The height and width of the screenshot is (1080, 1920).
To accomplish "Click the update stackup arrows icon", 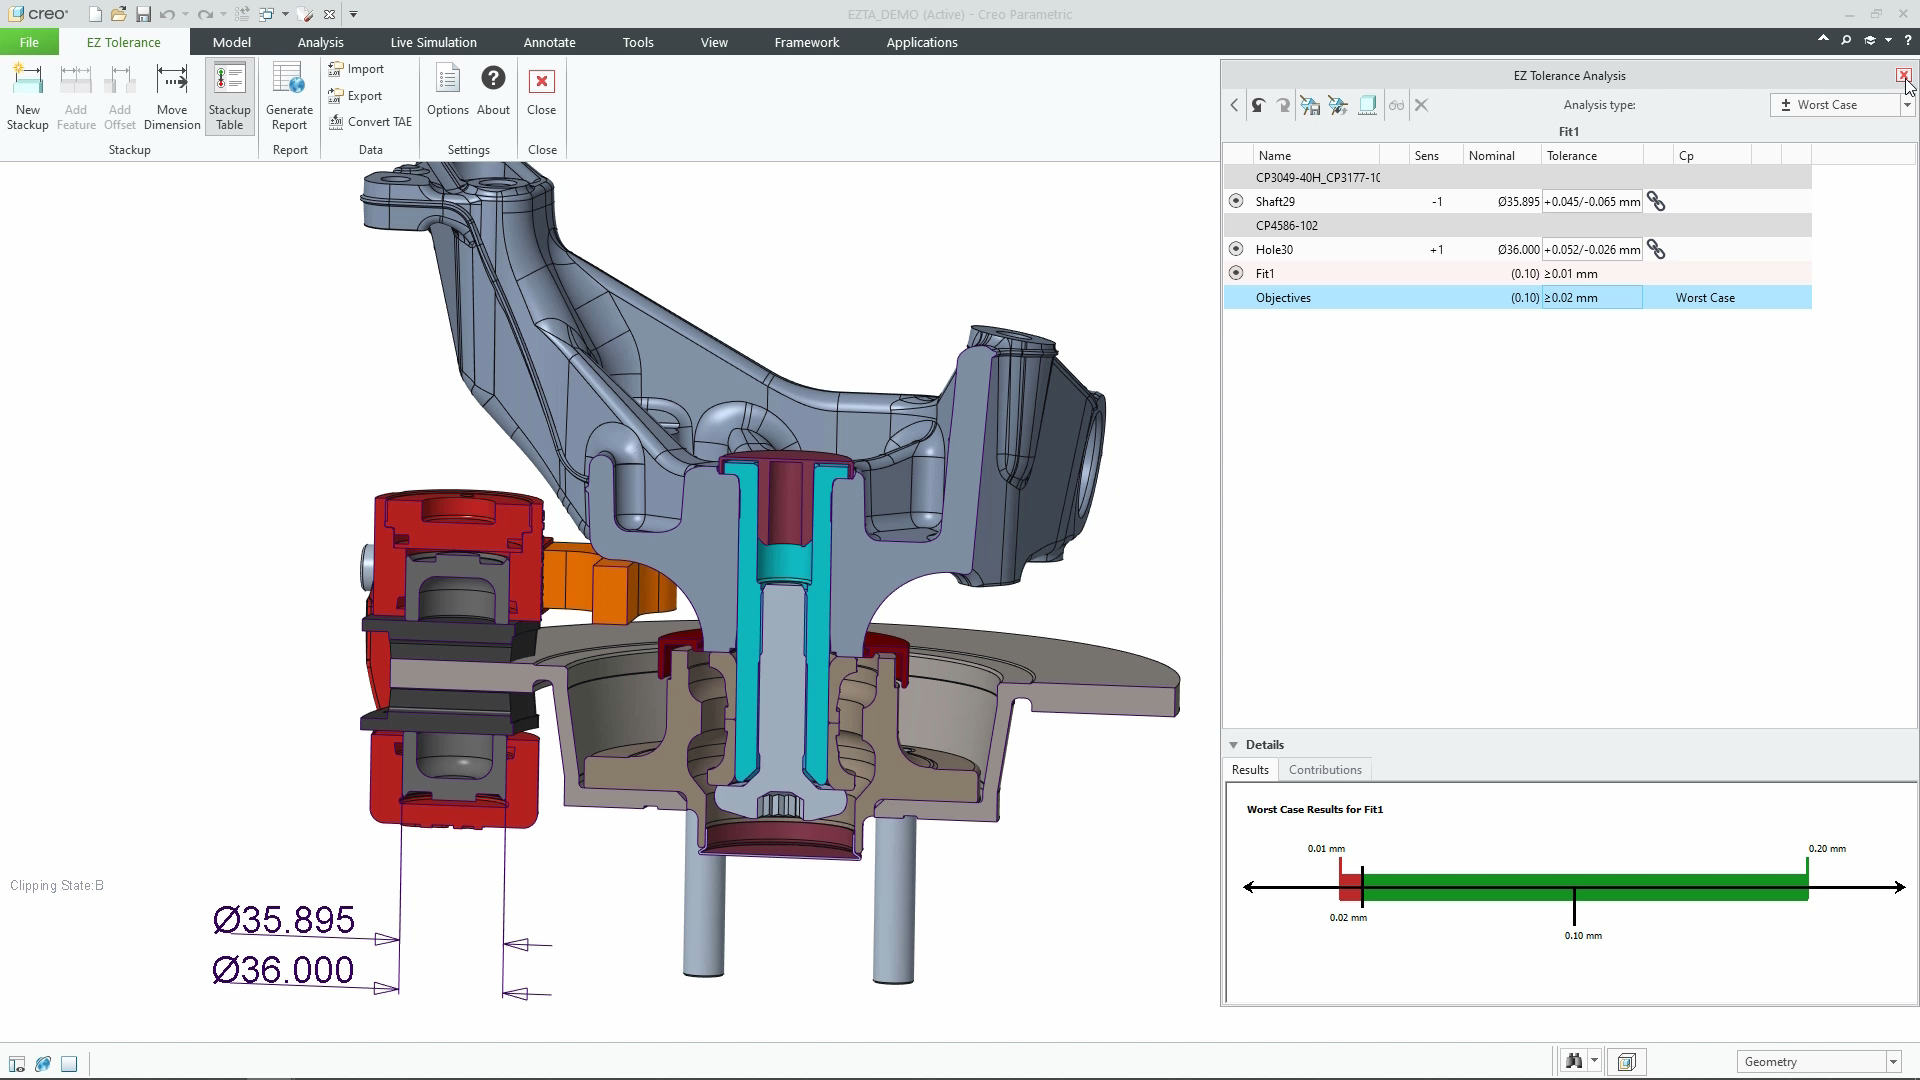I will point(1338,105).
